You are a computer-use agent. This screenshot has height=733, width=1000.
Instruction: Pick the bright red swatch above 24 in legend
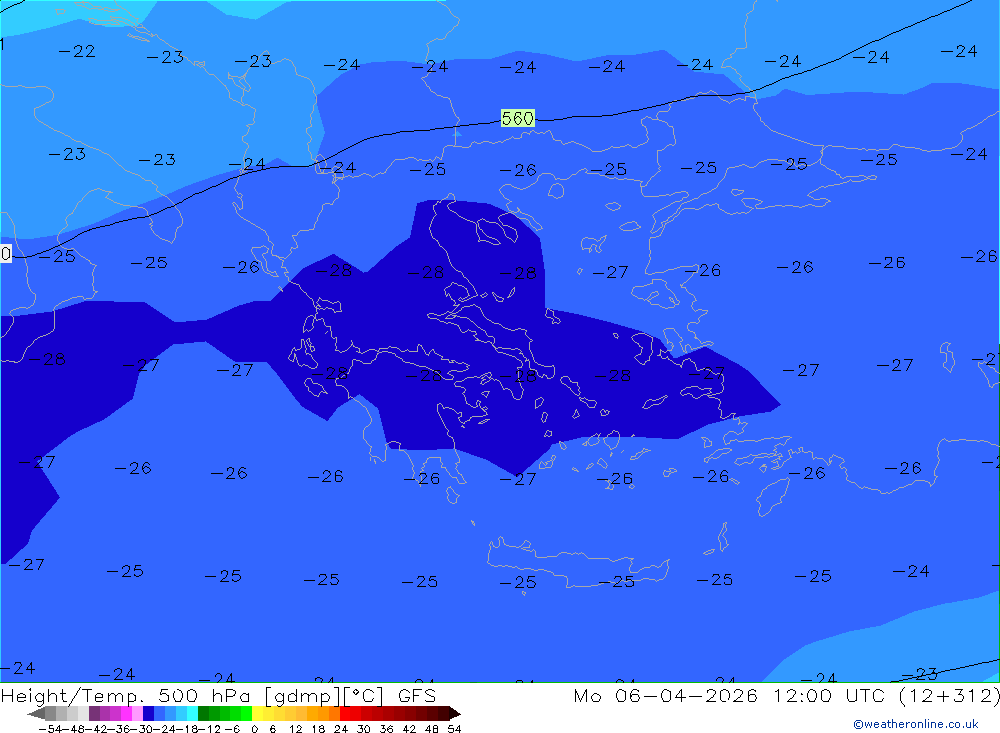pos(344,714)
